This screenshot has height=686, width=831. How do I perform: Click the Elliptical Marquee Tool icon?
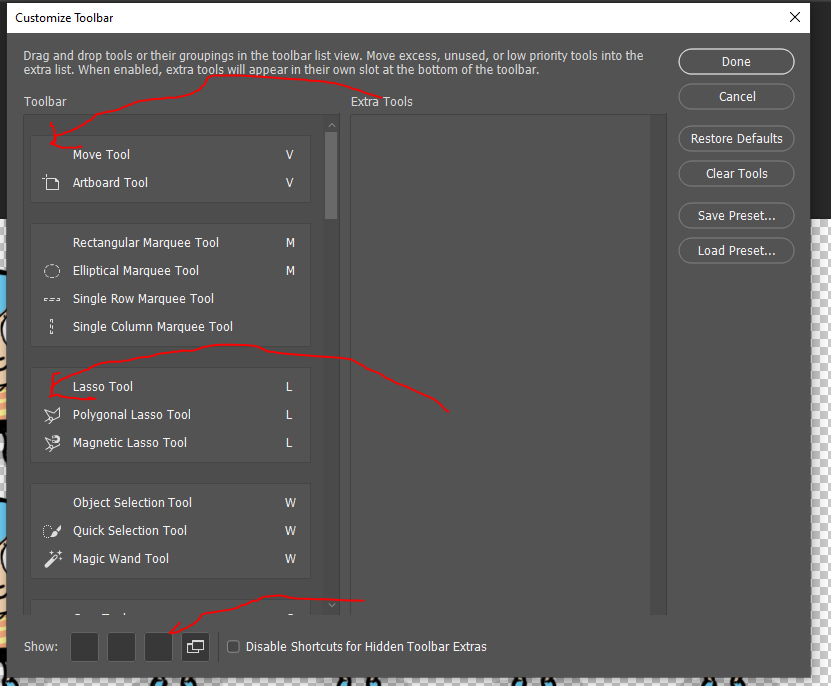pyautogui.click(x=51, y=270)
